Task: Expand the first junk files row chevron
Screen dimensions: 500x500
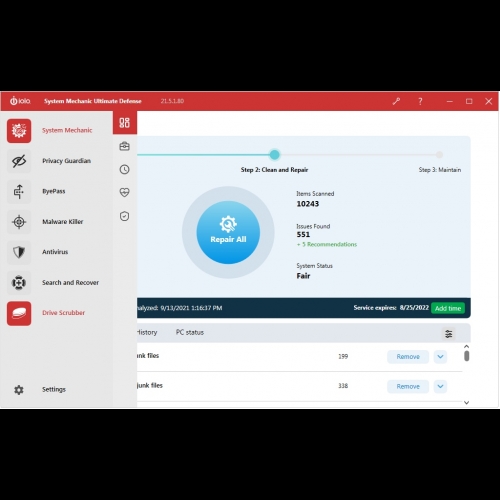Action: click(x=440, y=357)
